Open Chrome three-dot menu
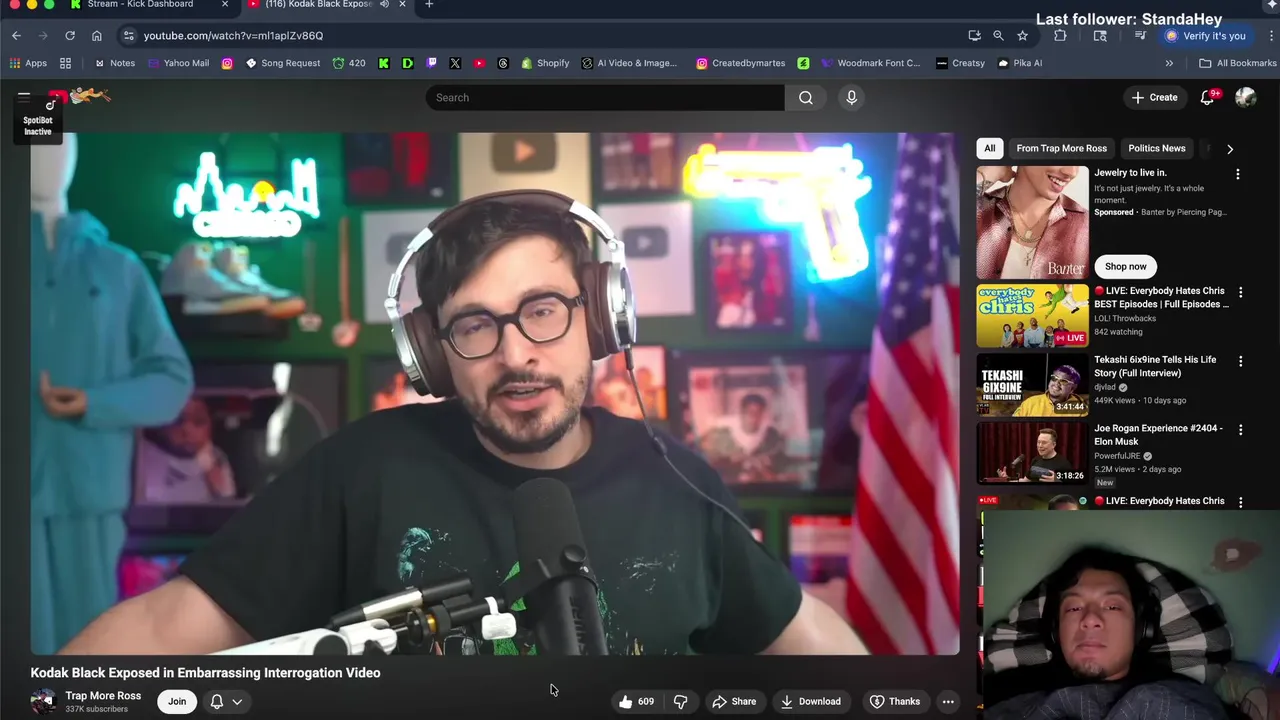1280x720 pixels. pos(1269,35)
